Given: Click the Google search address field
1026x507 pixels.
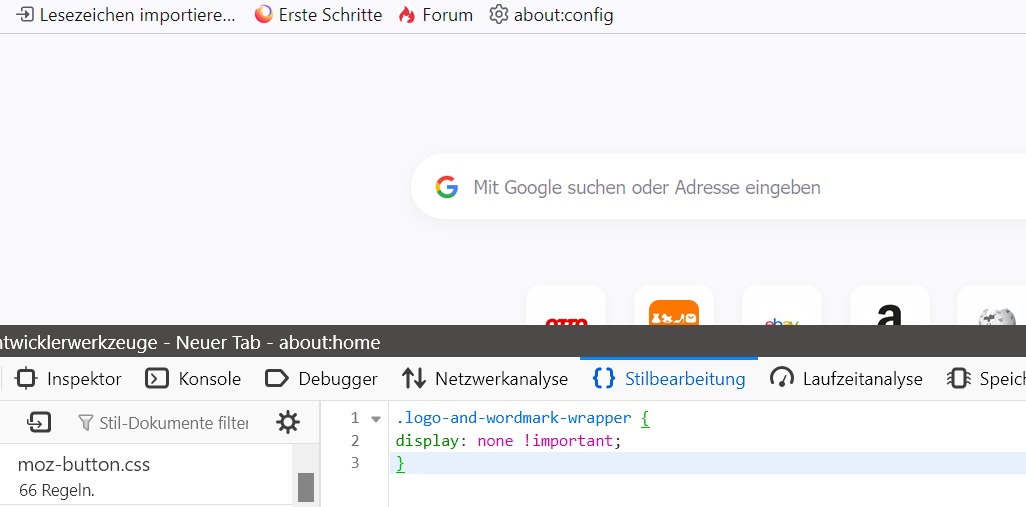Looking at the screenshot, I should (718, 187).
